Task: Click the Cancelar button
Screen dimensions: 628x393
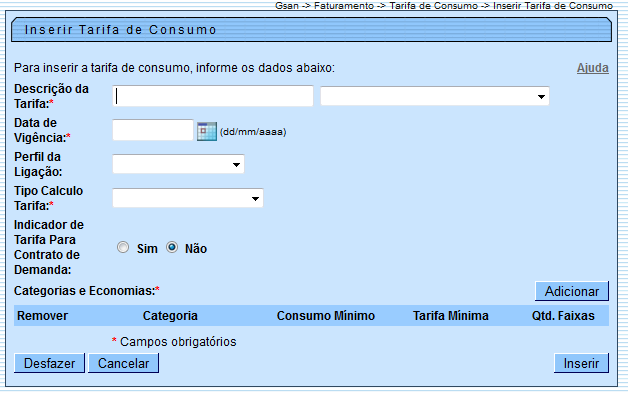Action: pyautogui.click(x=123, y=363)
